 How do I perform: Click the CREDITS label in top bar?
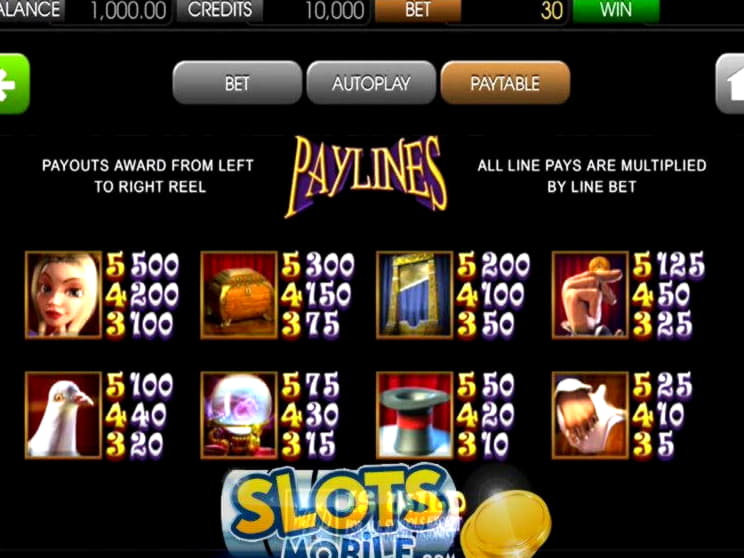220,10
